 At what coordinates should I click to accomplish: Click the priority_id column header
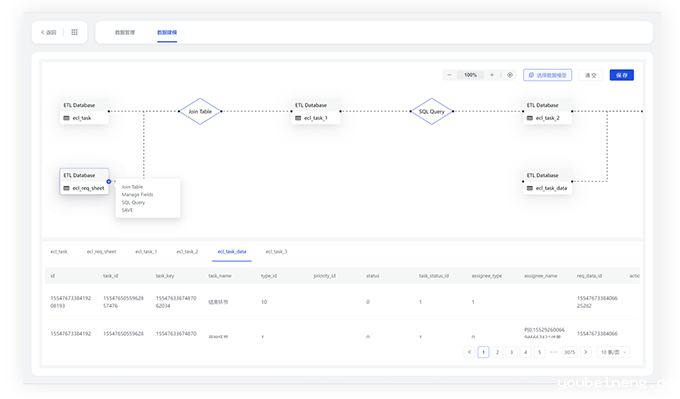tap(324, 276)
